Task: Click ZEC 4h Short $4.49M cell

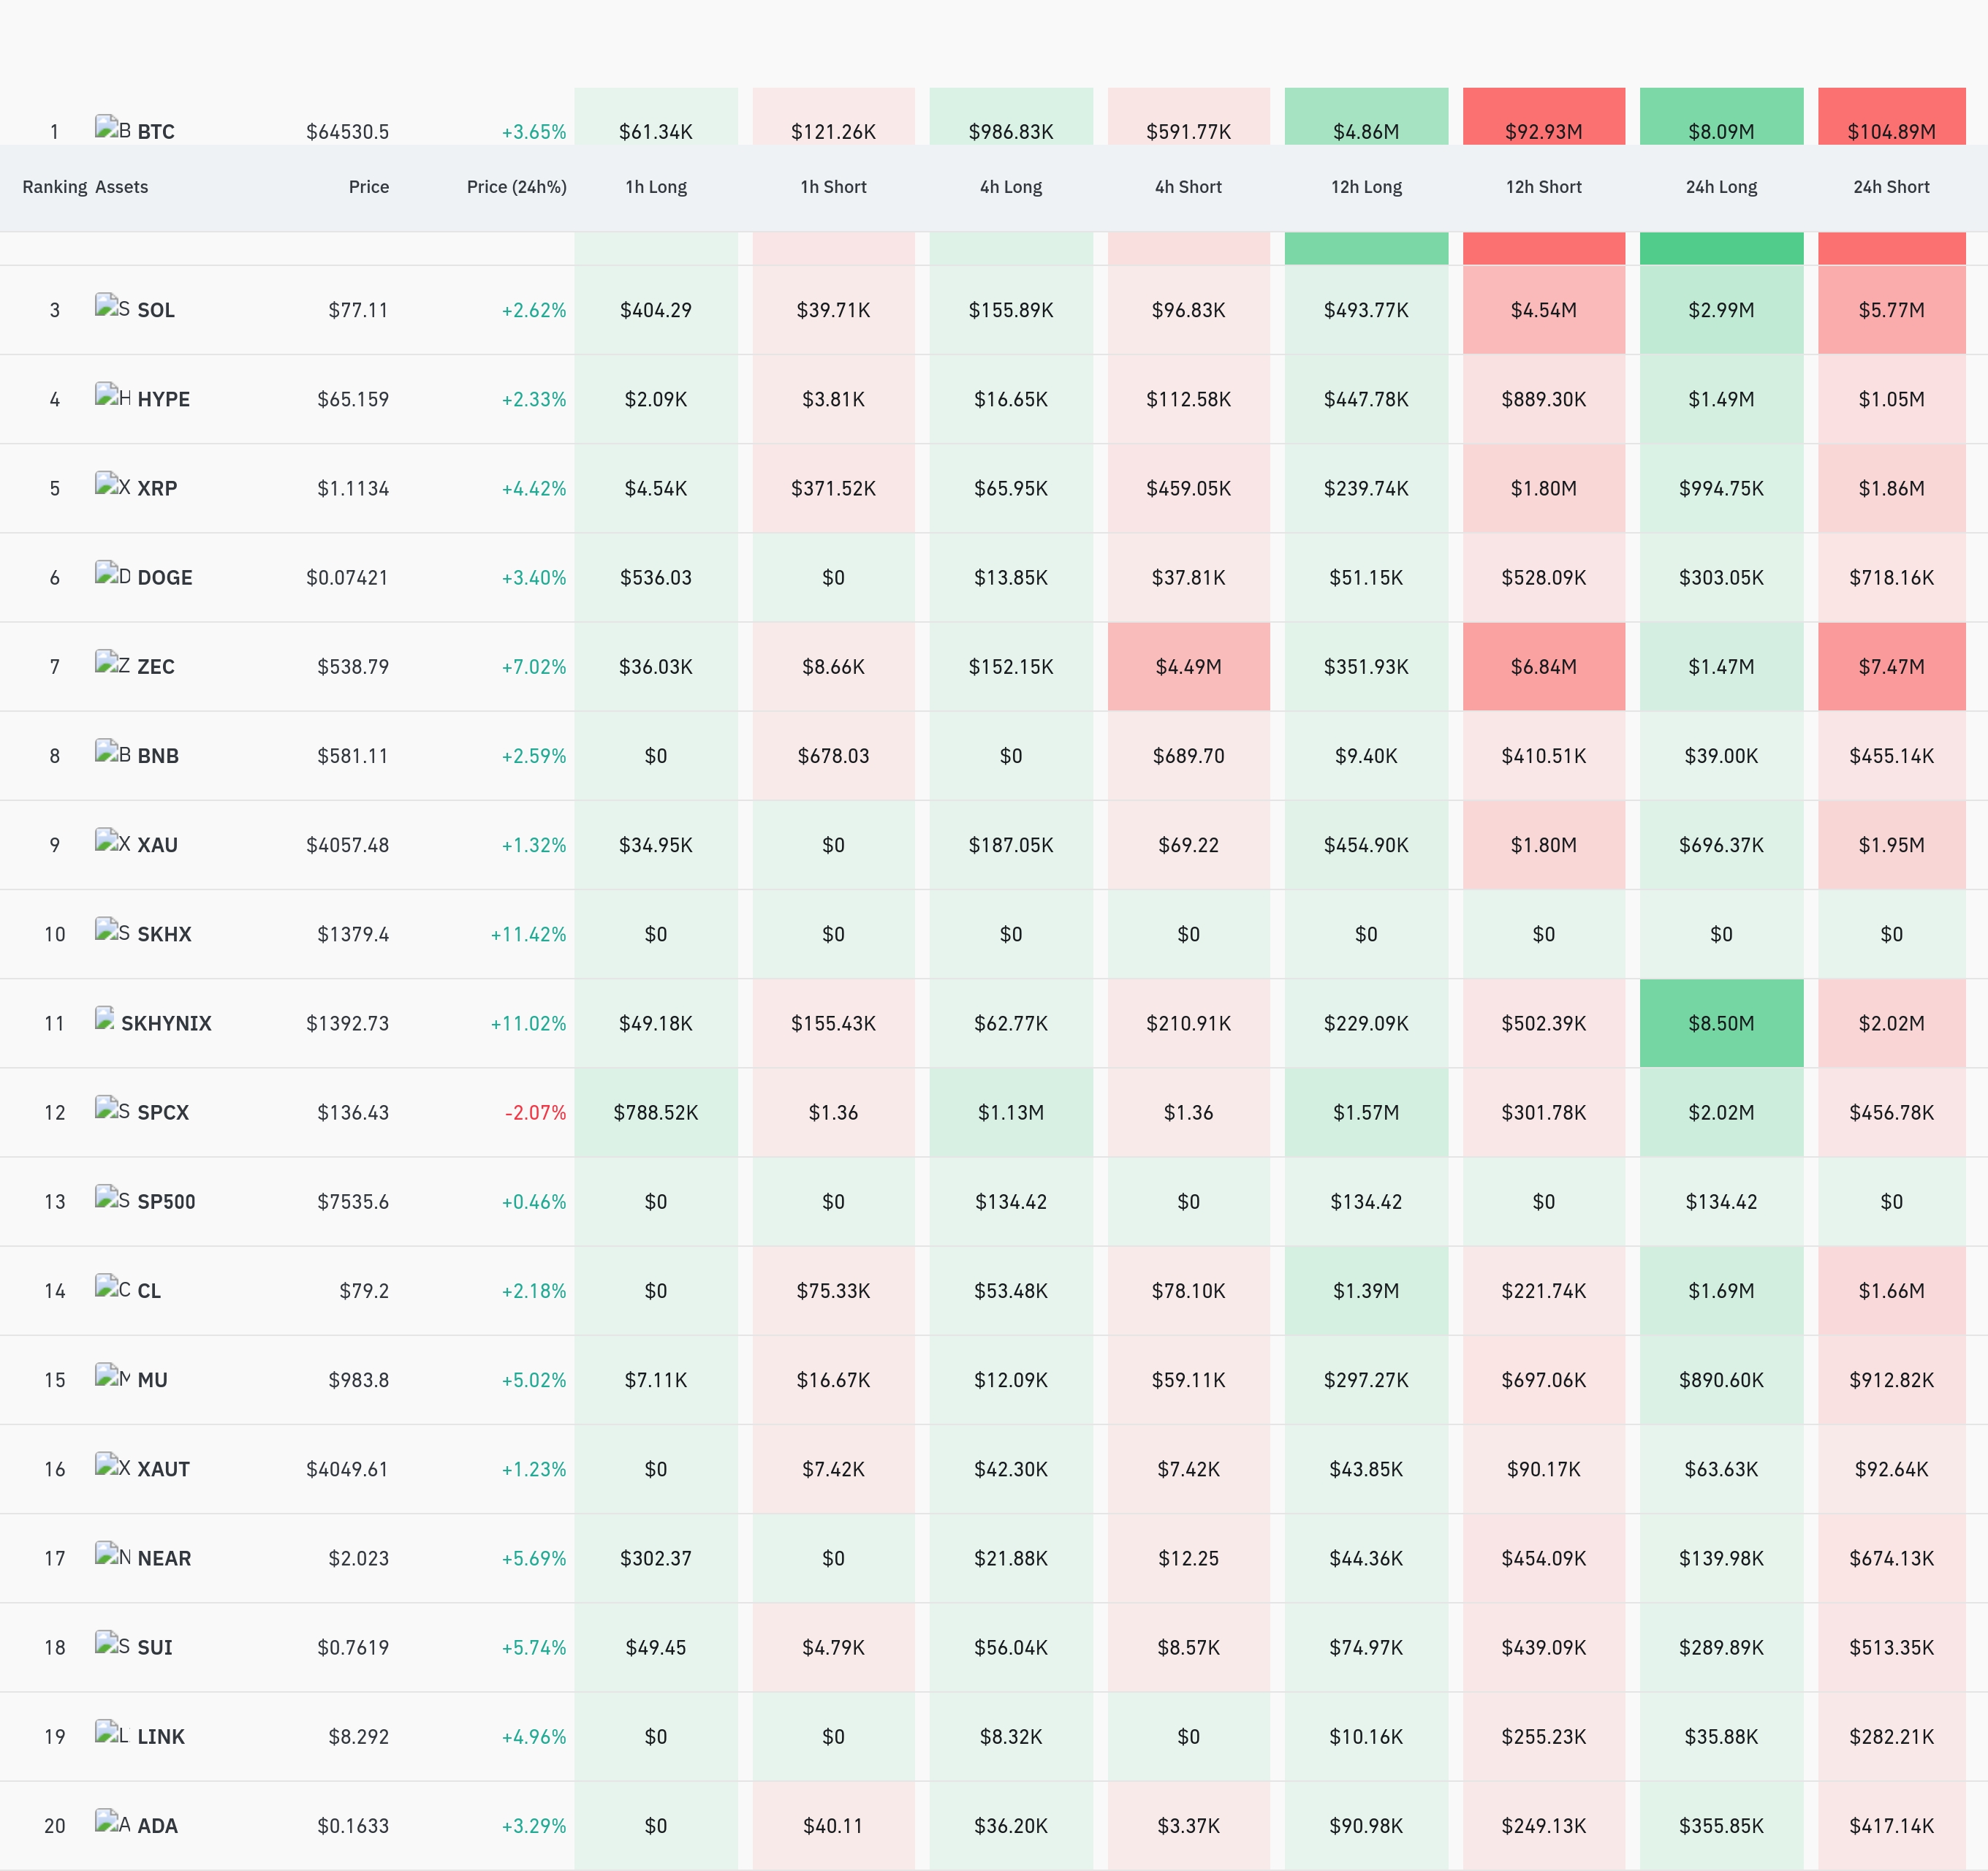Action: coord(1188,667)
